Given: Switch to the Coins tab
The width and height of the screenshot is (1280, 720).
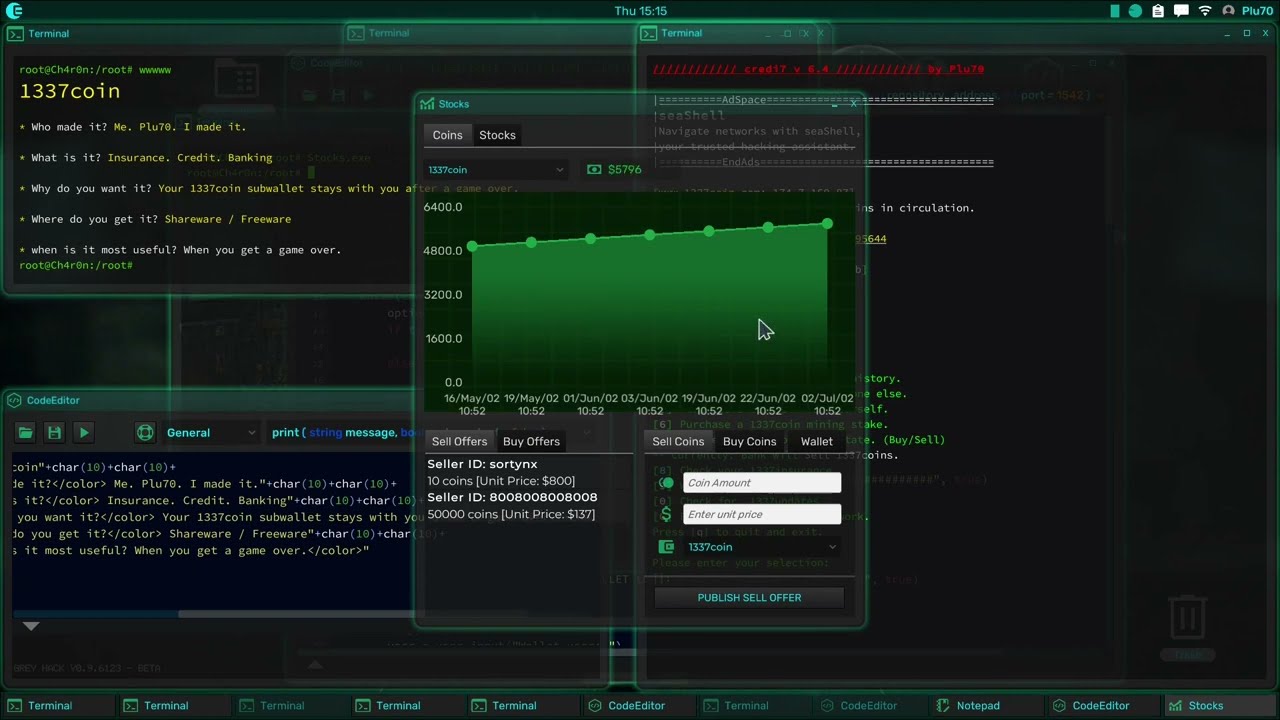Looking at the screenshot, I should [x=447, y=135].
